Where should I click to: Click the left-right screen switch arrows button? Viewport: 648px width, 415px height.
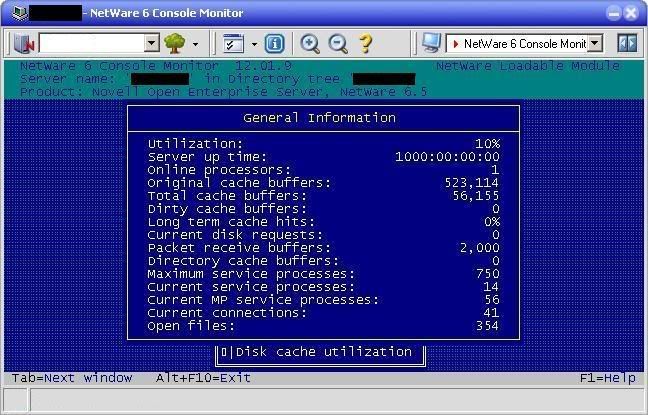point(627,44)
